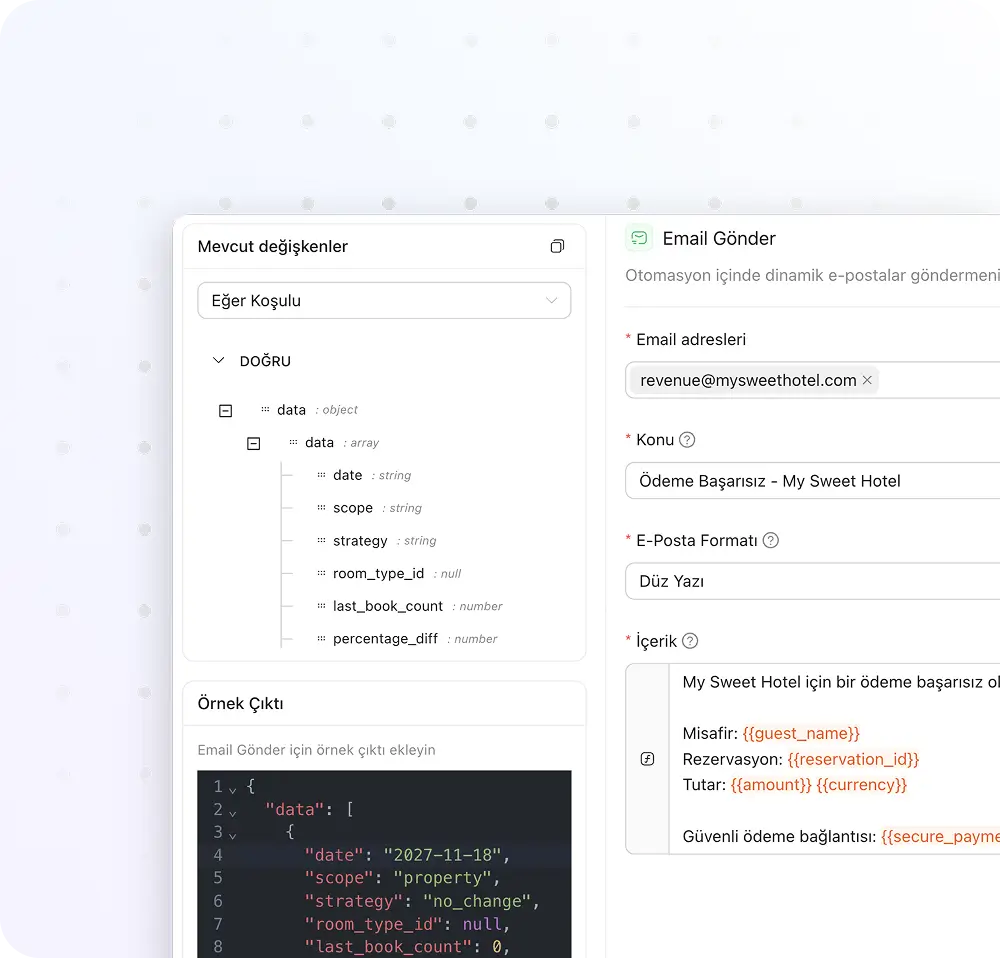The image size is (1000, 958).
Task: Open the E-Posta Formatı help icon
Action: click(x=770, y=541)
